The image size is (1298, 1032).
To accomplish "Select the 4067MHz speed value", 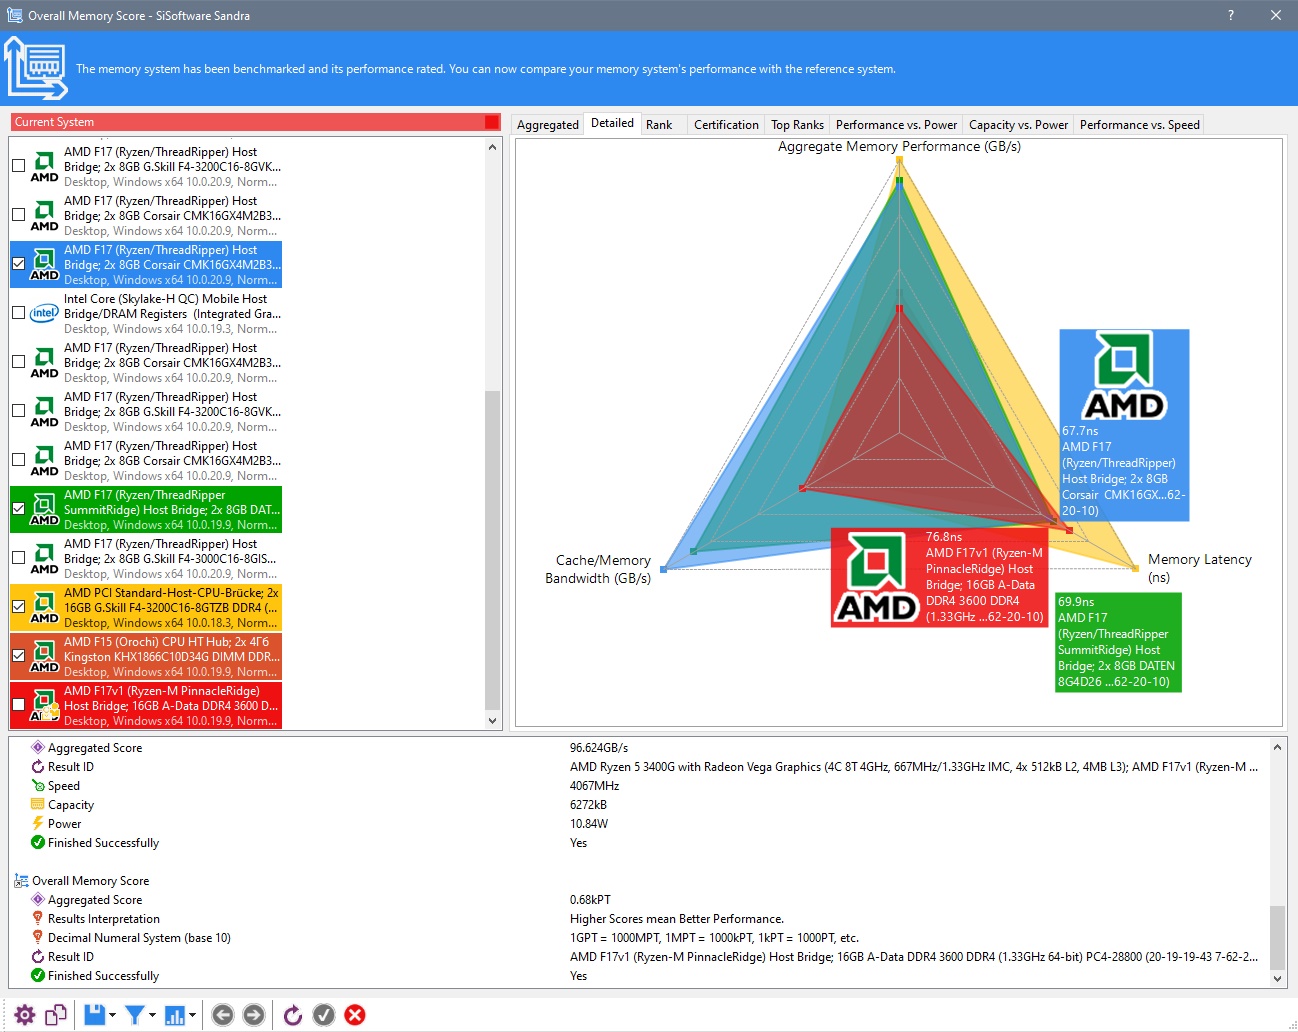I will click(x=594, y=786).
